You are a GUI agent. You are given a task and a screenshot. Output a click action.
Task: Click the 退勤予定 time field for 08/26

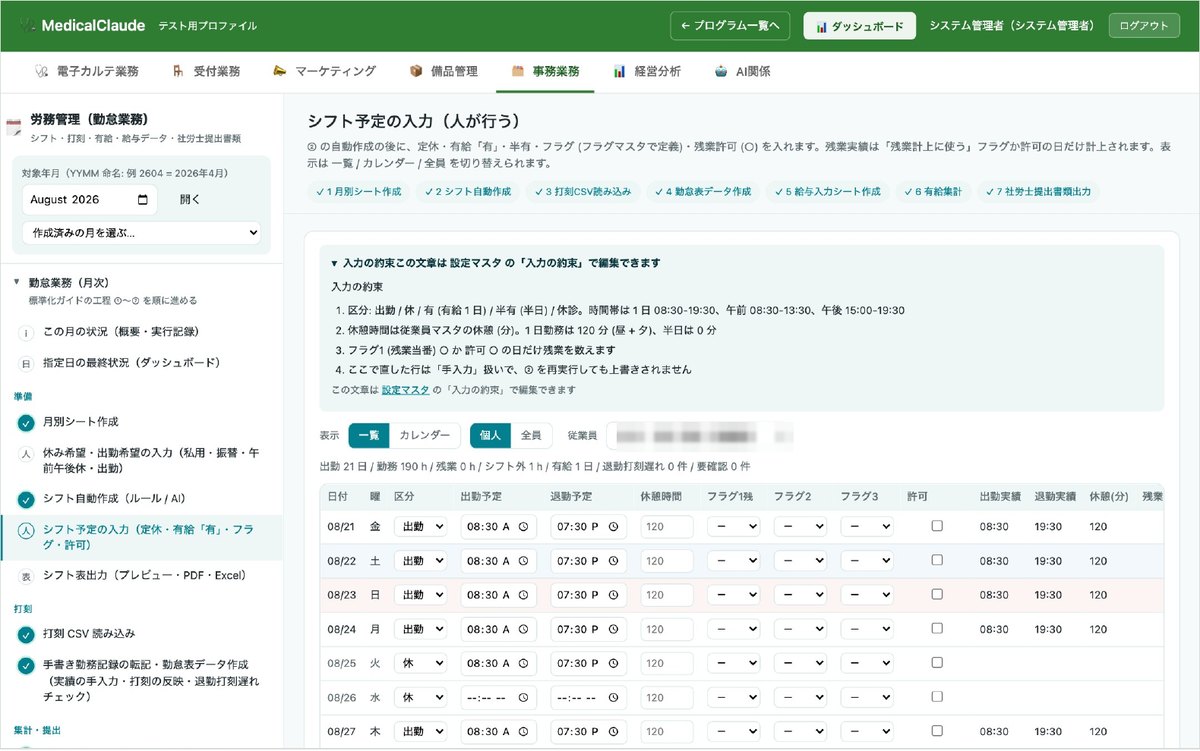click(x=589, y=698)
